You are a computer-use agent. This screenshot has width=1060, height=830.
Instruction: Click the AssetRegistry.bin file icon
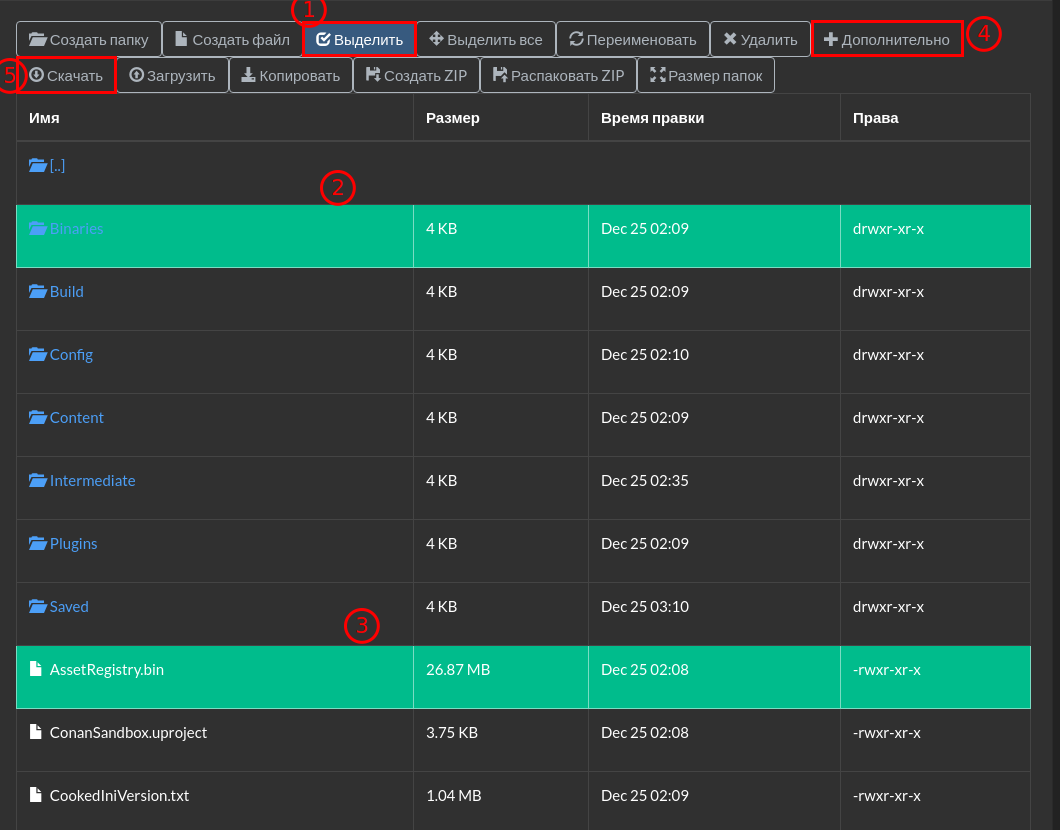click(x=35, y=669)
